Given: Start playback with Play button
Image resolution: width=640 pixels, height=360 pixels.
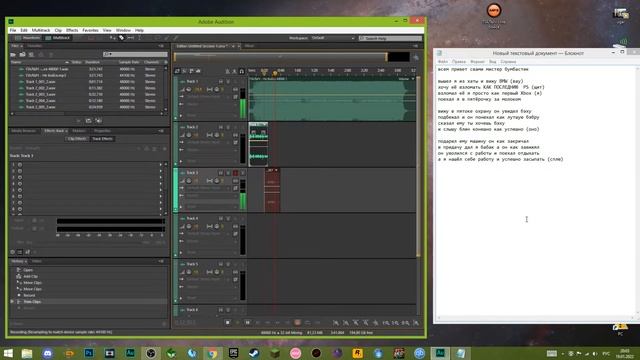Looking at the screenshot, I should 238,322.
